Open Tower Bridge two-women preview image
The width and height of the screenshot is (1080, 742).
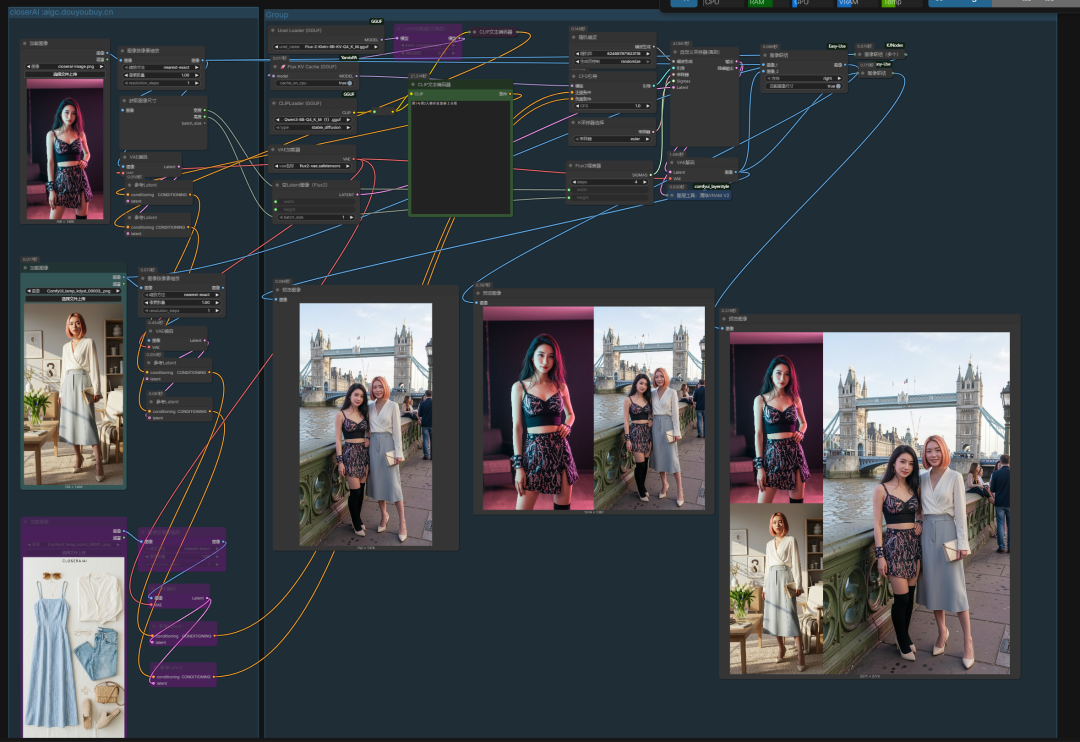366,424
